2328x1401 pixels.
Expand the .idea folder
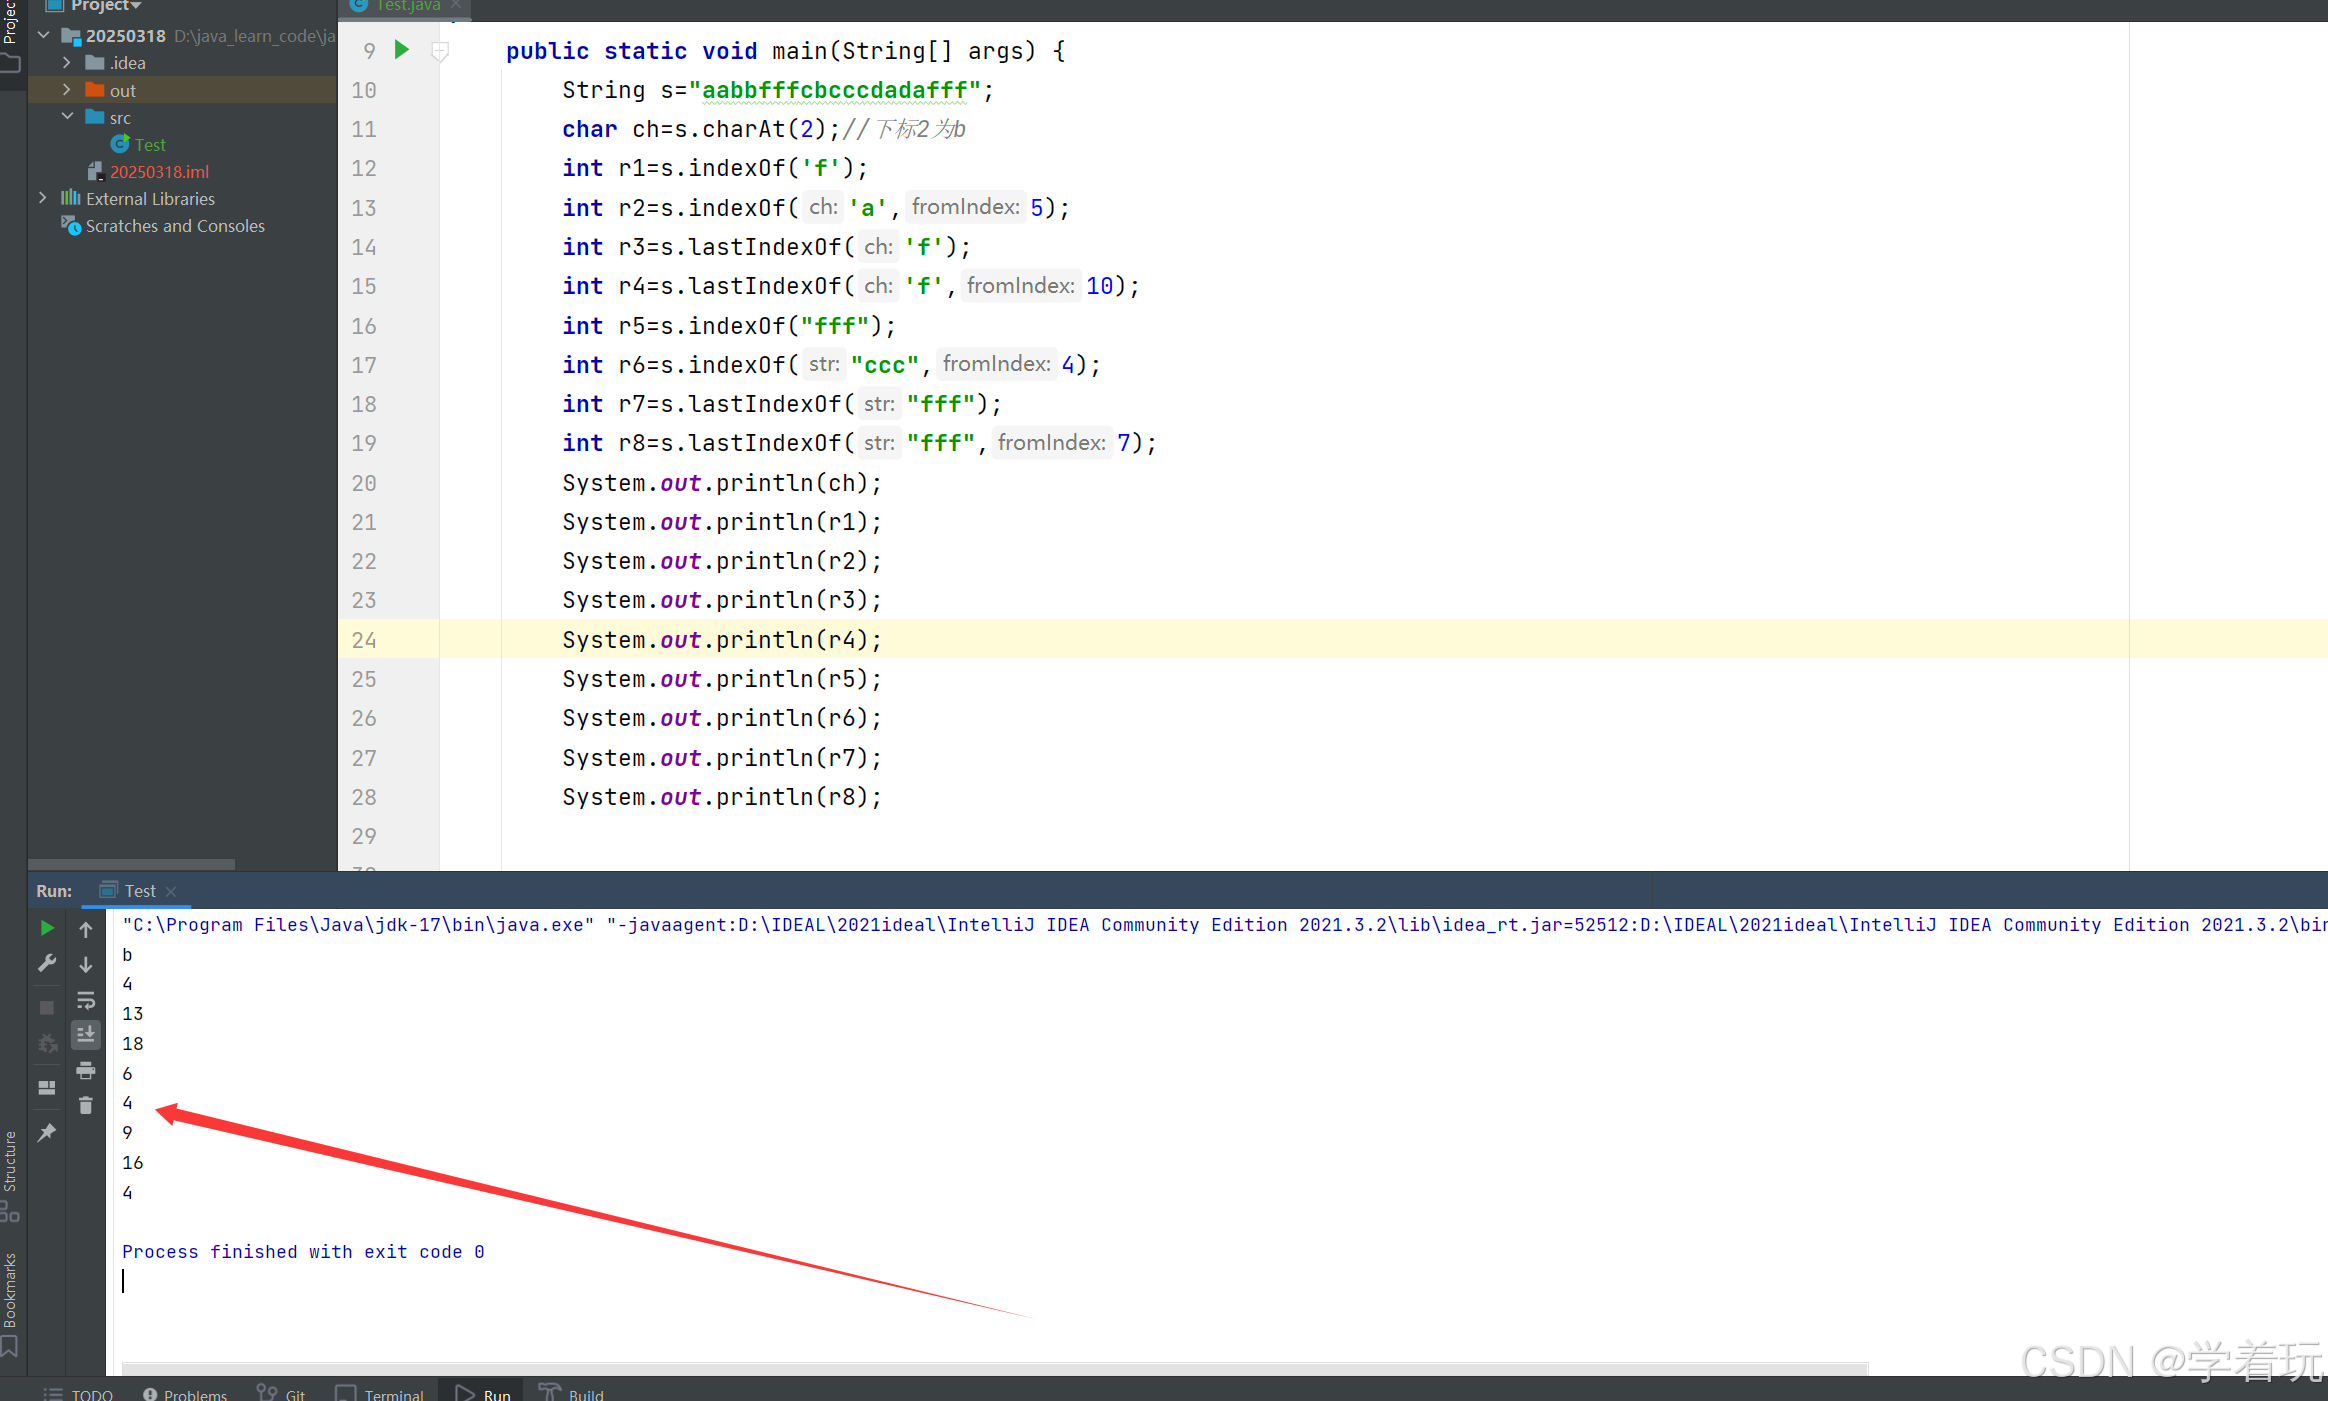67,63
